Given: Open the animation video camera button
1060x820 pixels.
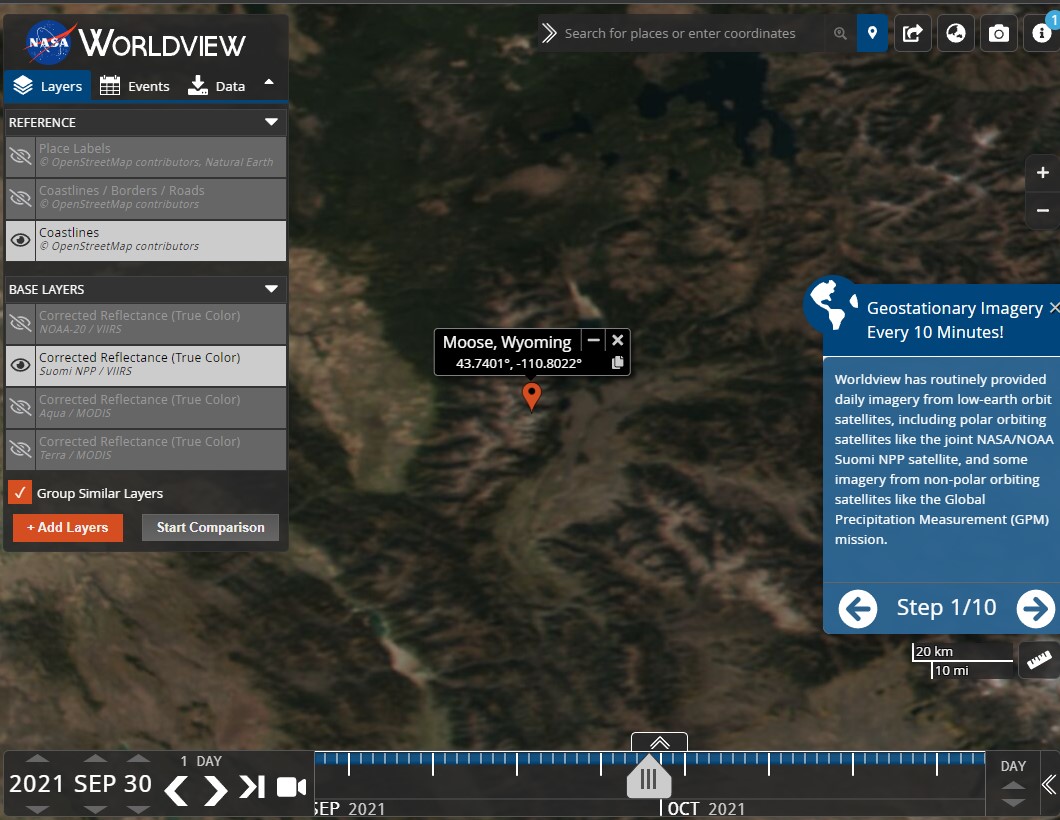Looking at the screenshot, I should point(291,787).
